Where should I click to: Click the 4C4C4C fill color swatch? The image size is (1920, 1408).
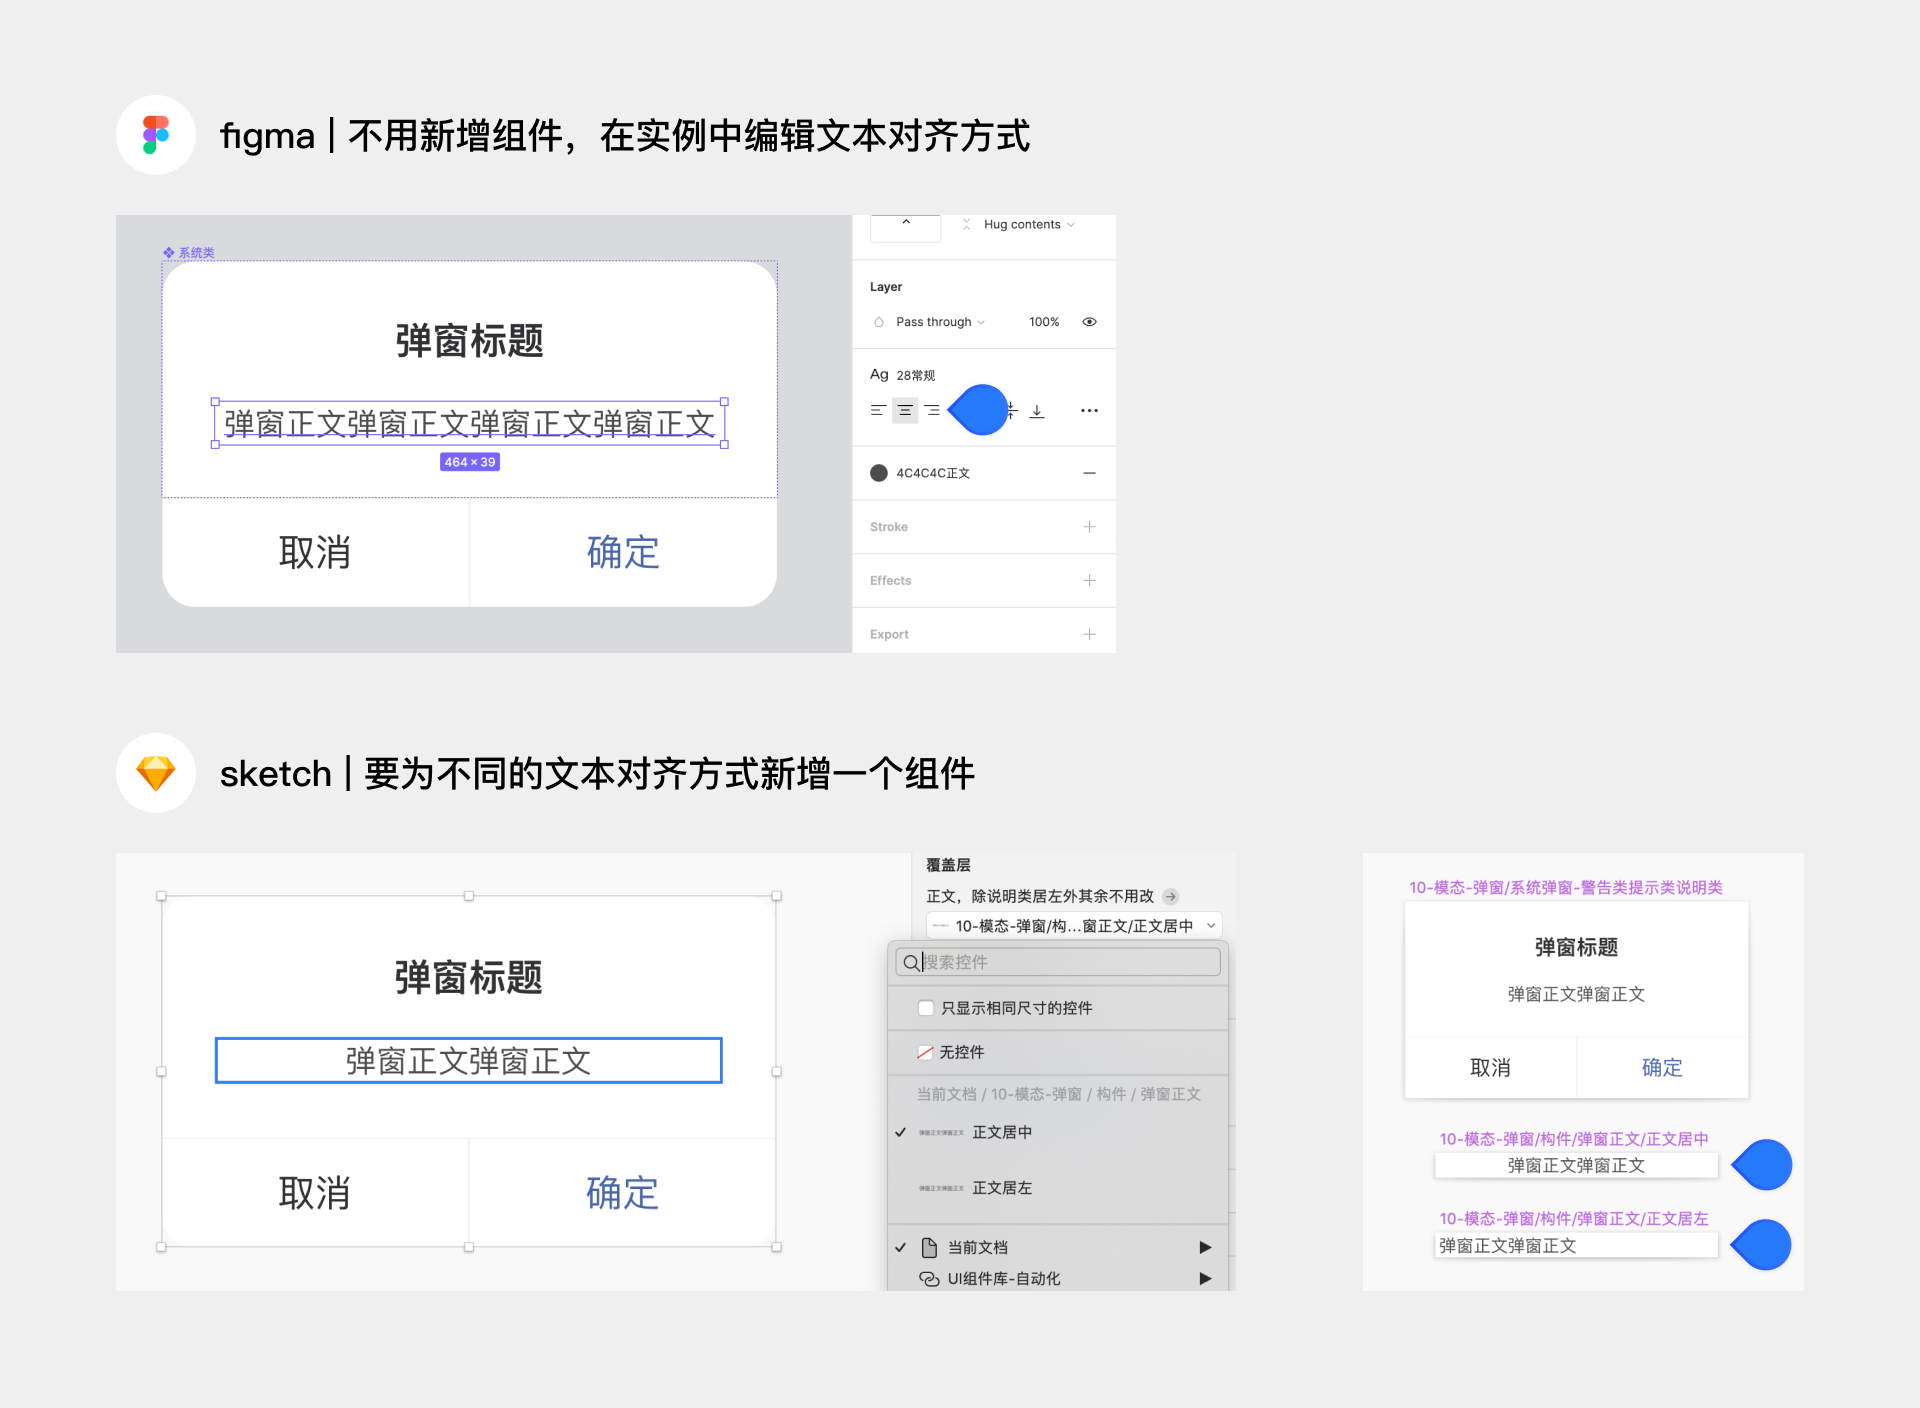[x=879, y=473]
